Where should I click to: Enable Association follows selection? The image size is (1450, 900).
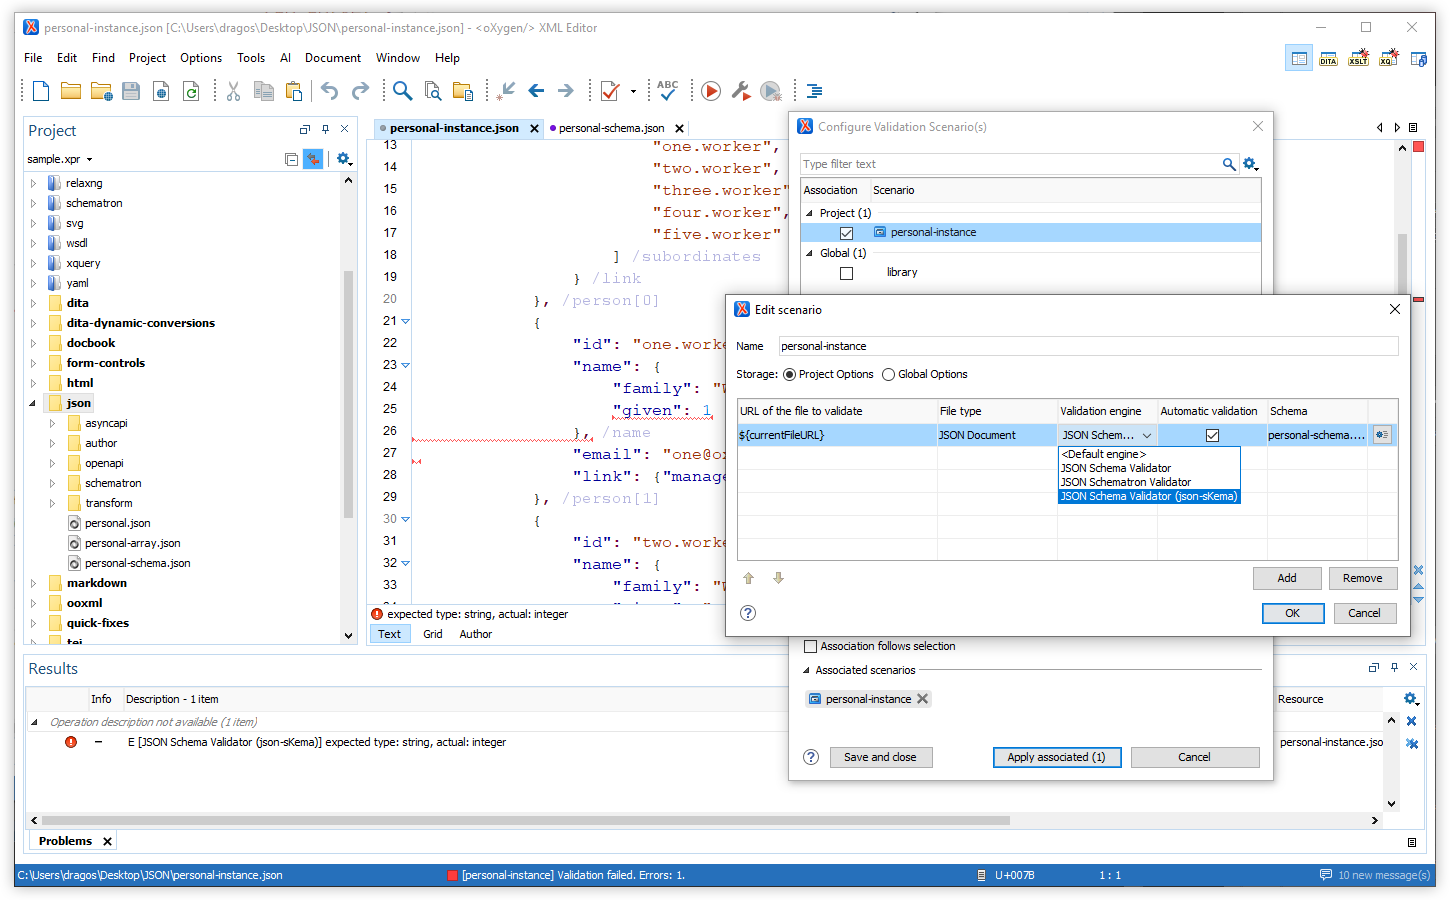pyautogui.click(x=811, y=646)
